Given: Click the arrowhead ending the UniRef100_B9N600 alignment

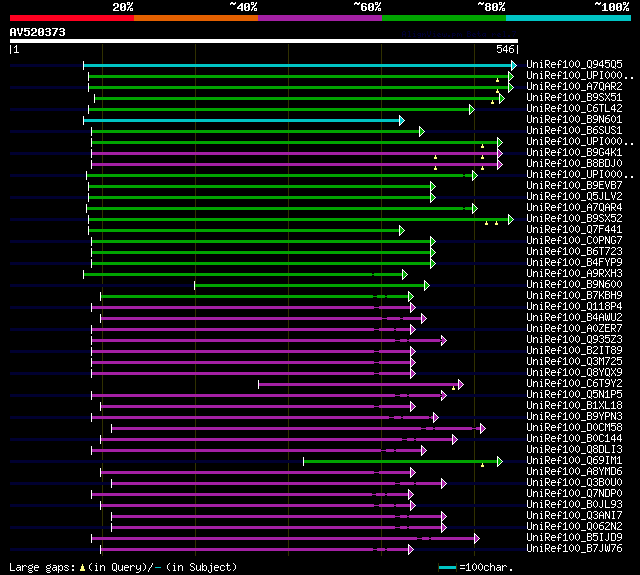Looking at the screenshot, I should pyautogui.click(x=427, y=286).
